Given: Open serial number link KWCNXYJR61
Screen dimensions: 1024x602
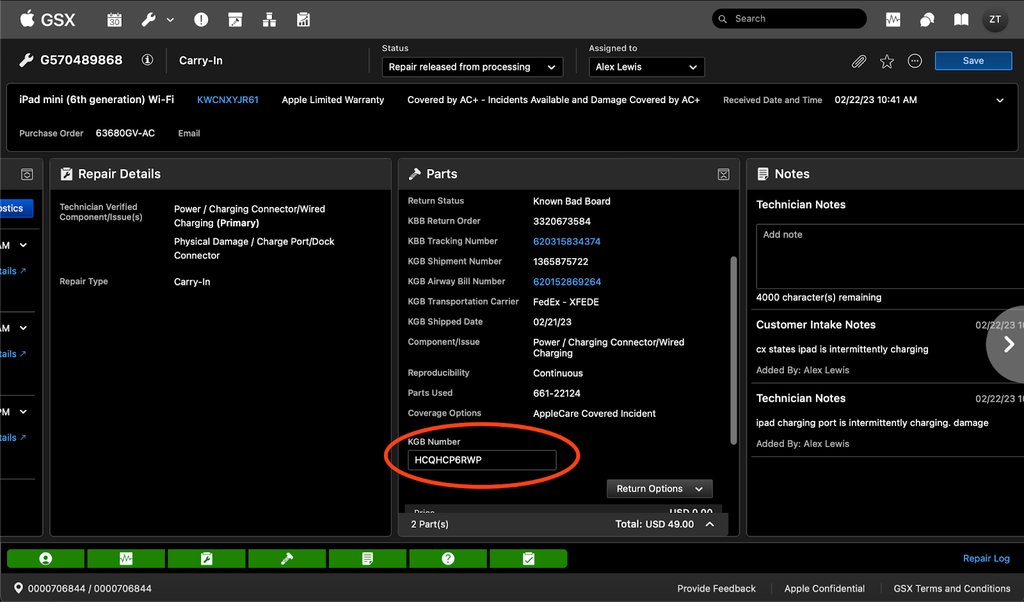Looking at the screenshot, I should (228, 100).
